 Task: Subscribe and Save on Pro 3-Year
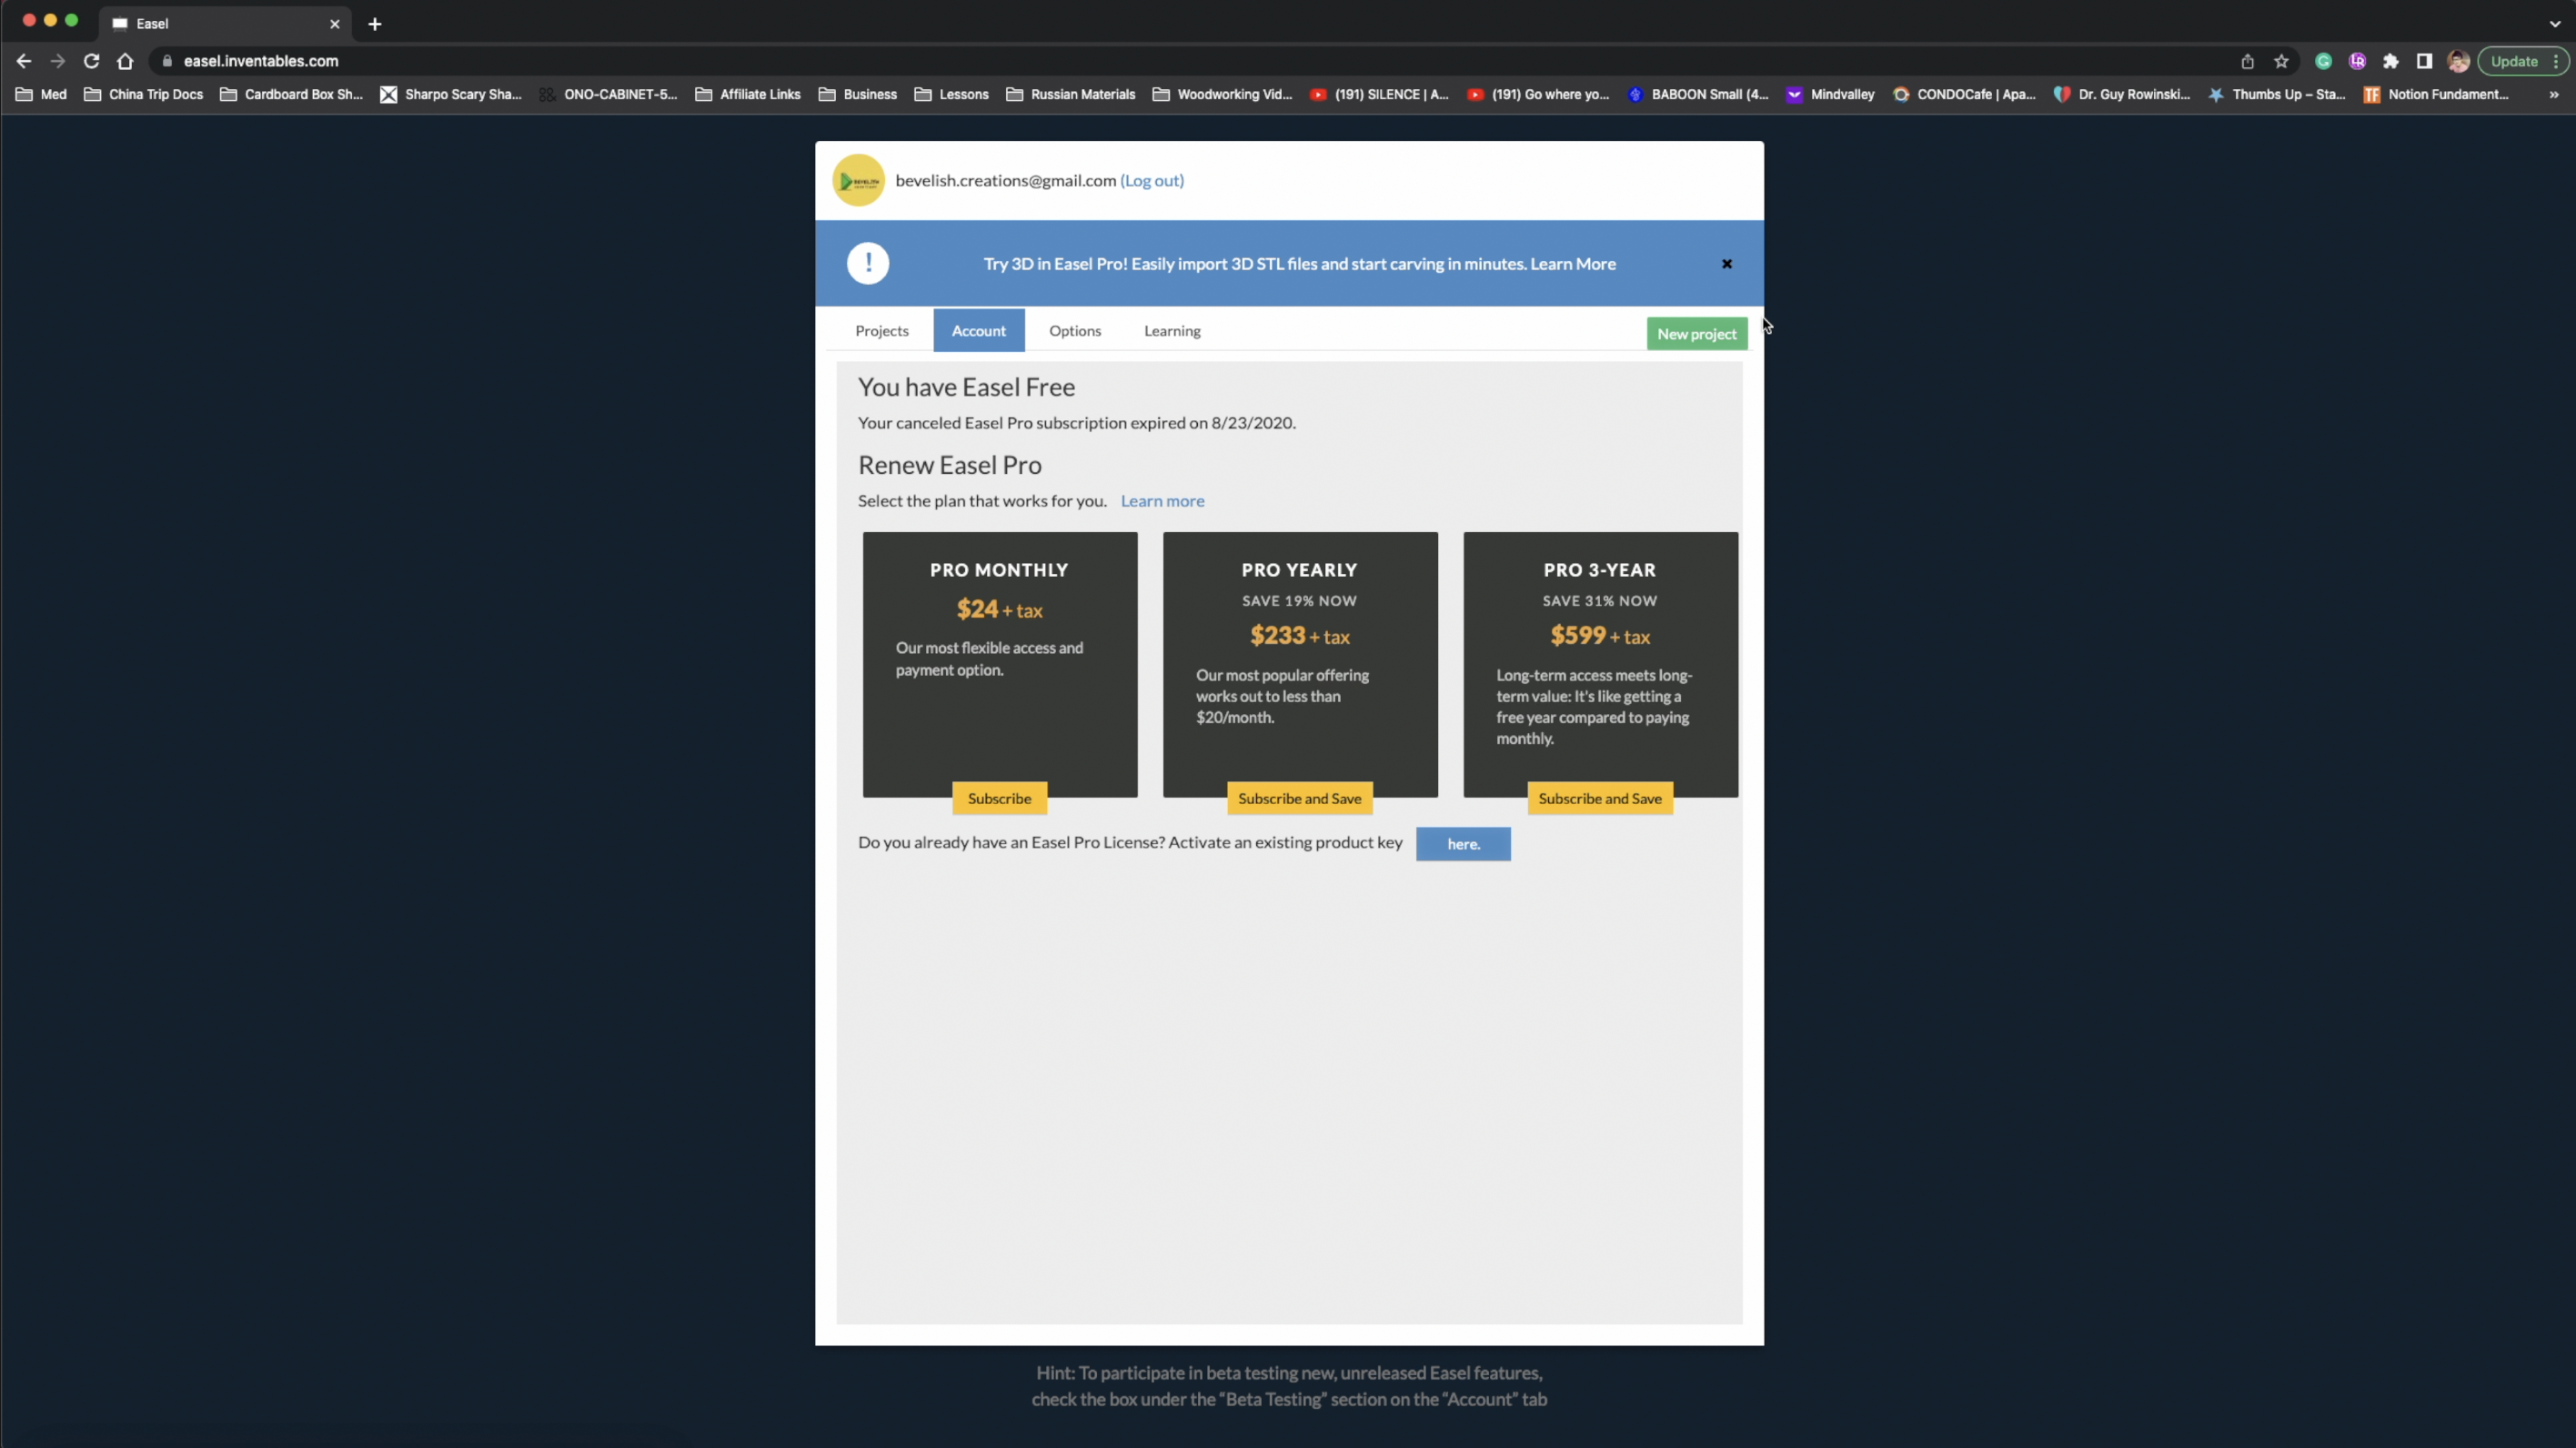tap(1599, 798)
